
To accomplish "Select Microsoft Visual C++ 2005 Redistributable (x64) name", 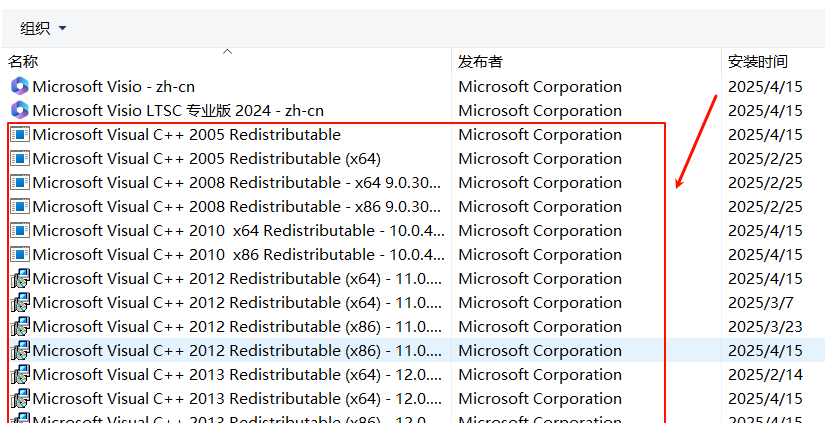I will (x=206, y=158).
